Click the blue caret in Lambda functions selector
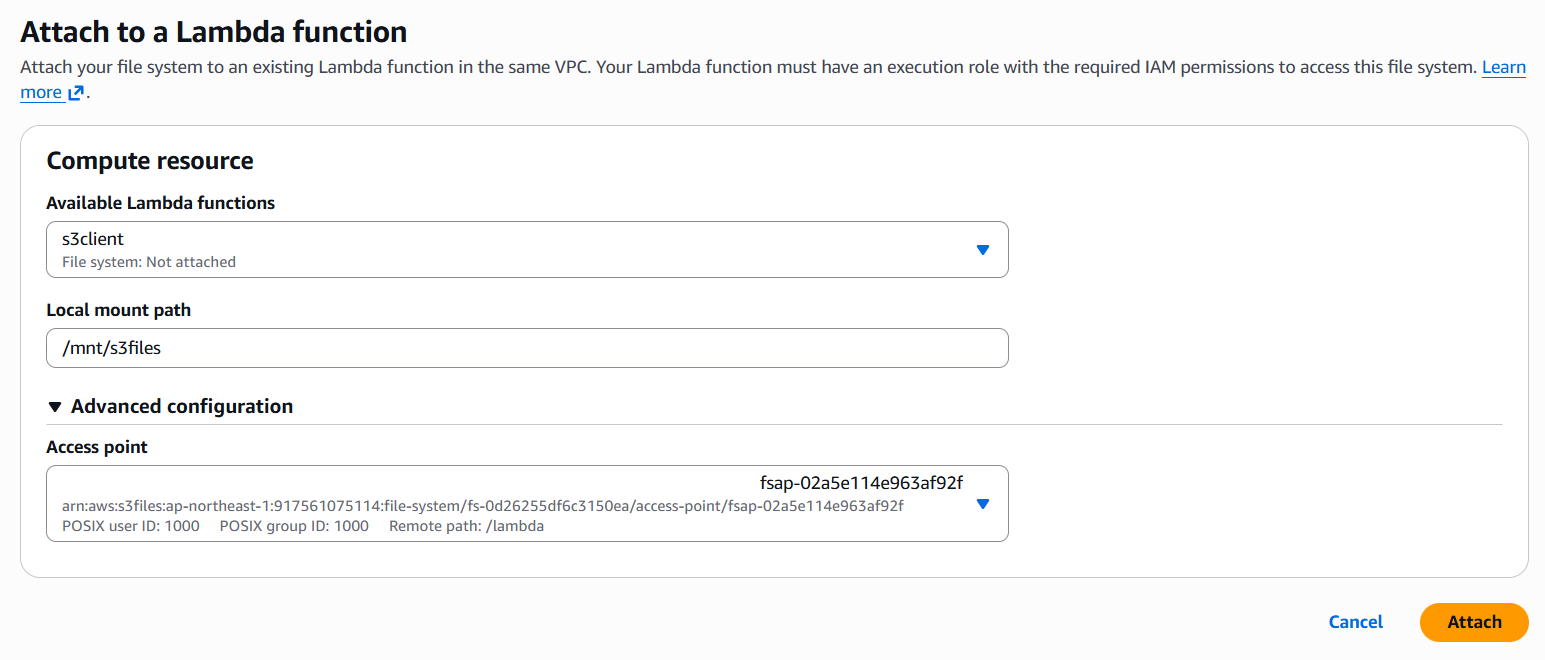This screenshot has width=1545, height=660. pos(982,250)
